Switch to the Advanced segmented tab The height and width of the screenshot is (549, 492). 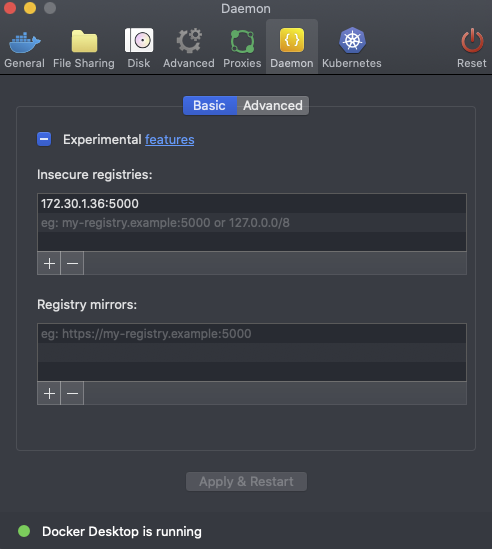click(273, 105)
